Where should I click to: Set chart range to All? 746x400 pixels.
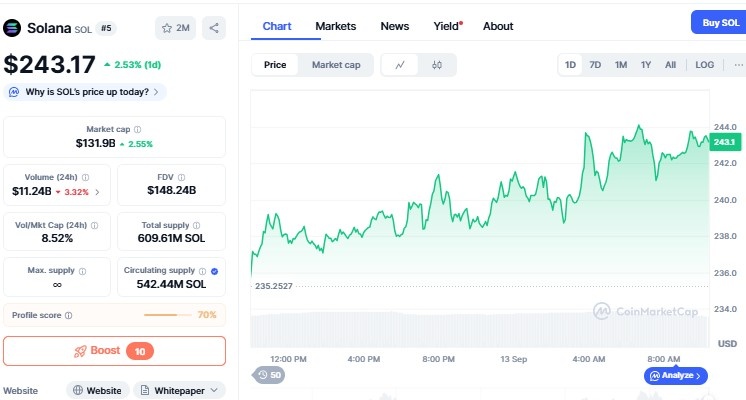pos(670,65)
